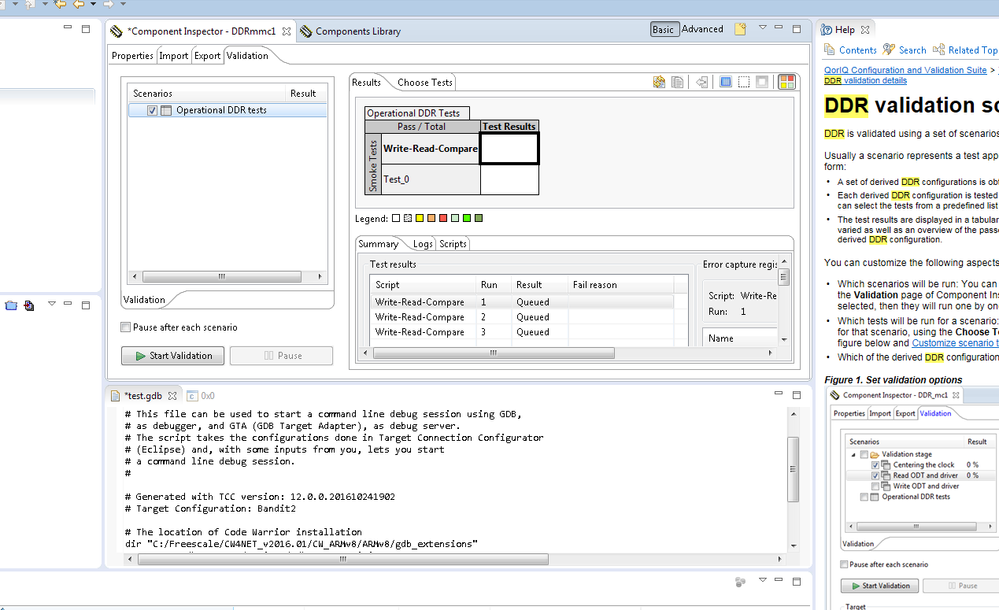Click the yellow note icon beside Advanced
Viewport: 999px width, 610px height.
(740, 29)
